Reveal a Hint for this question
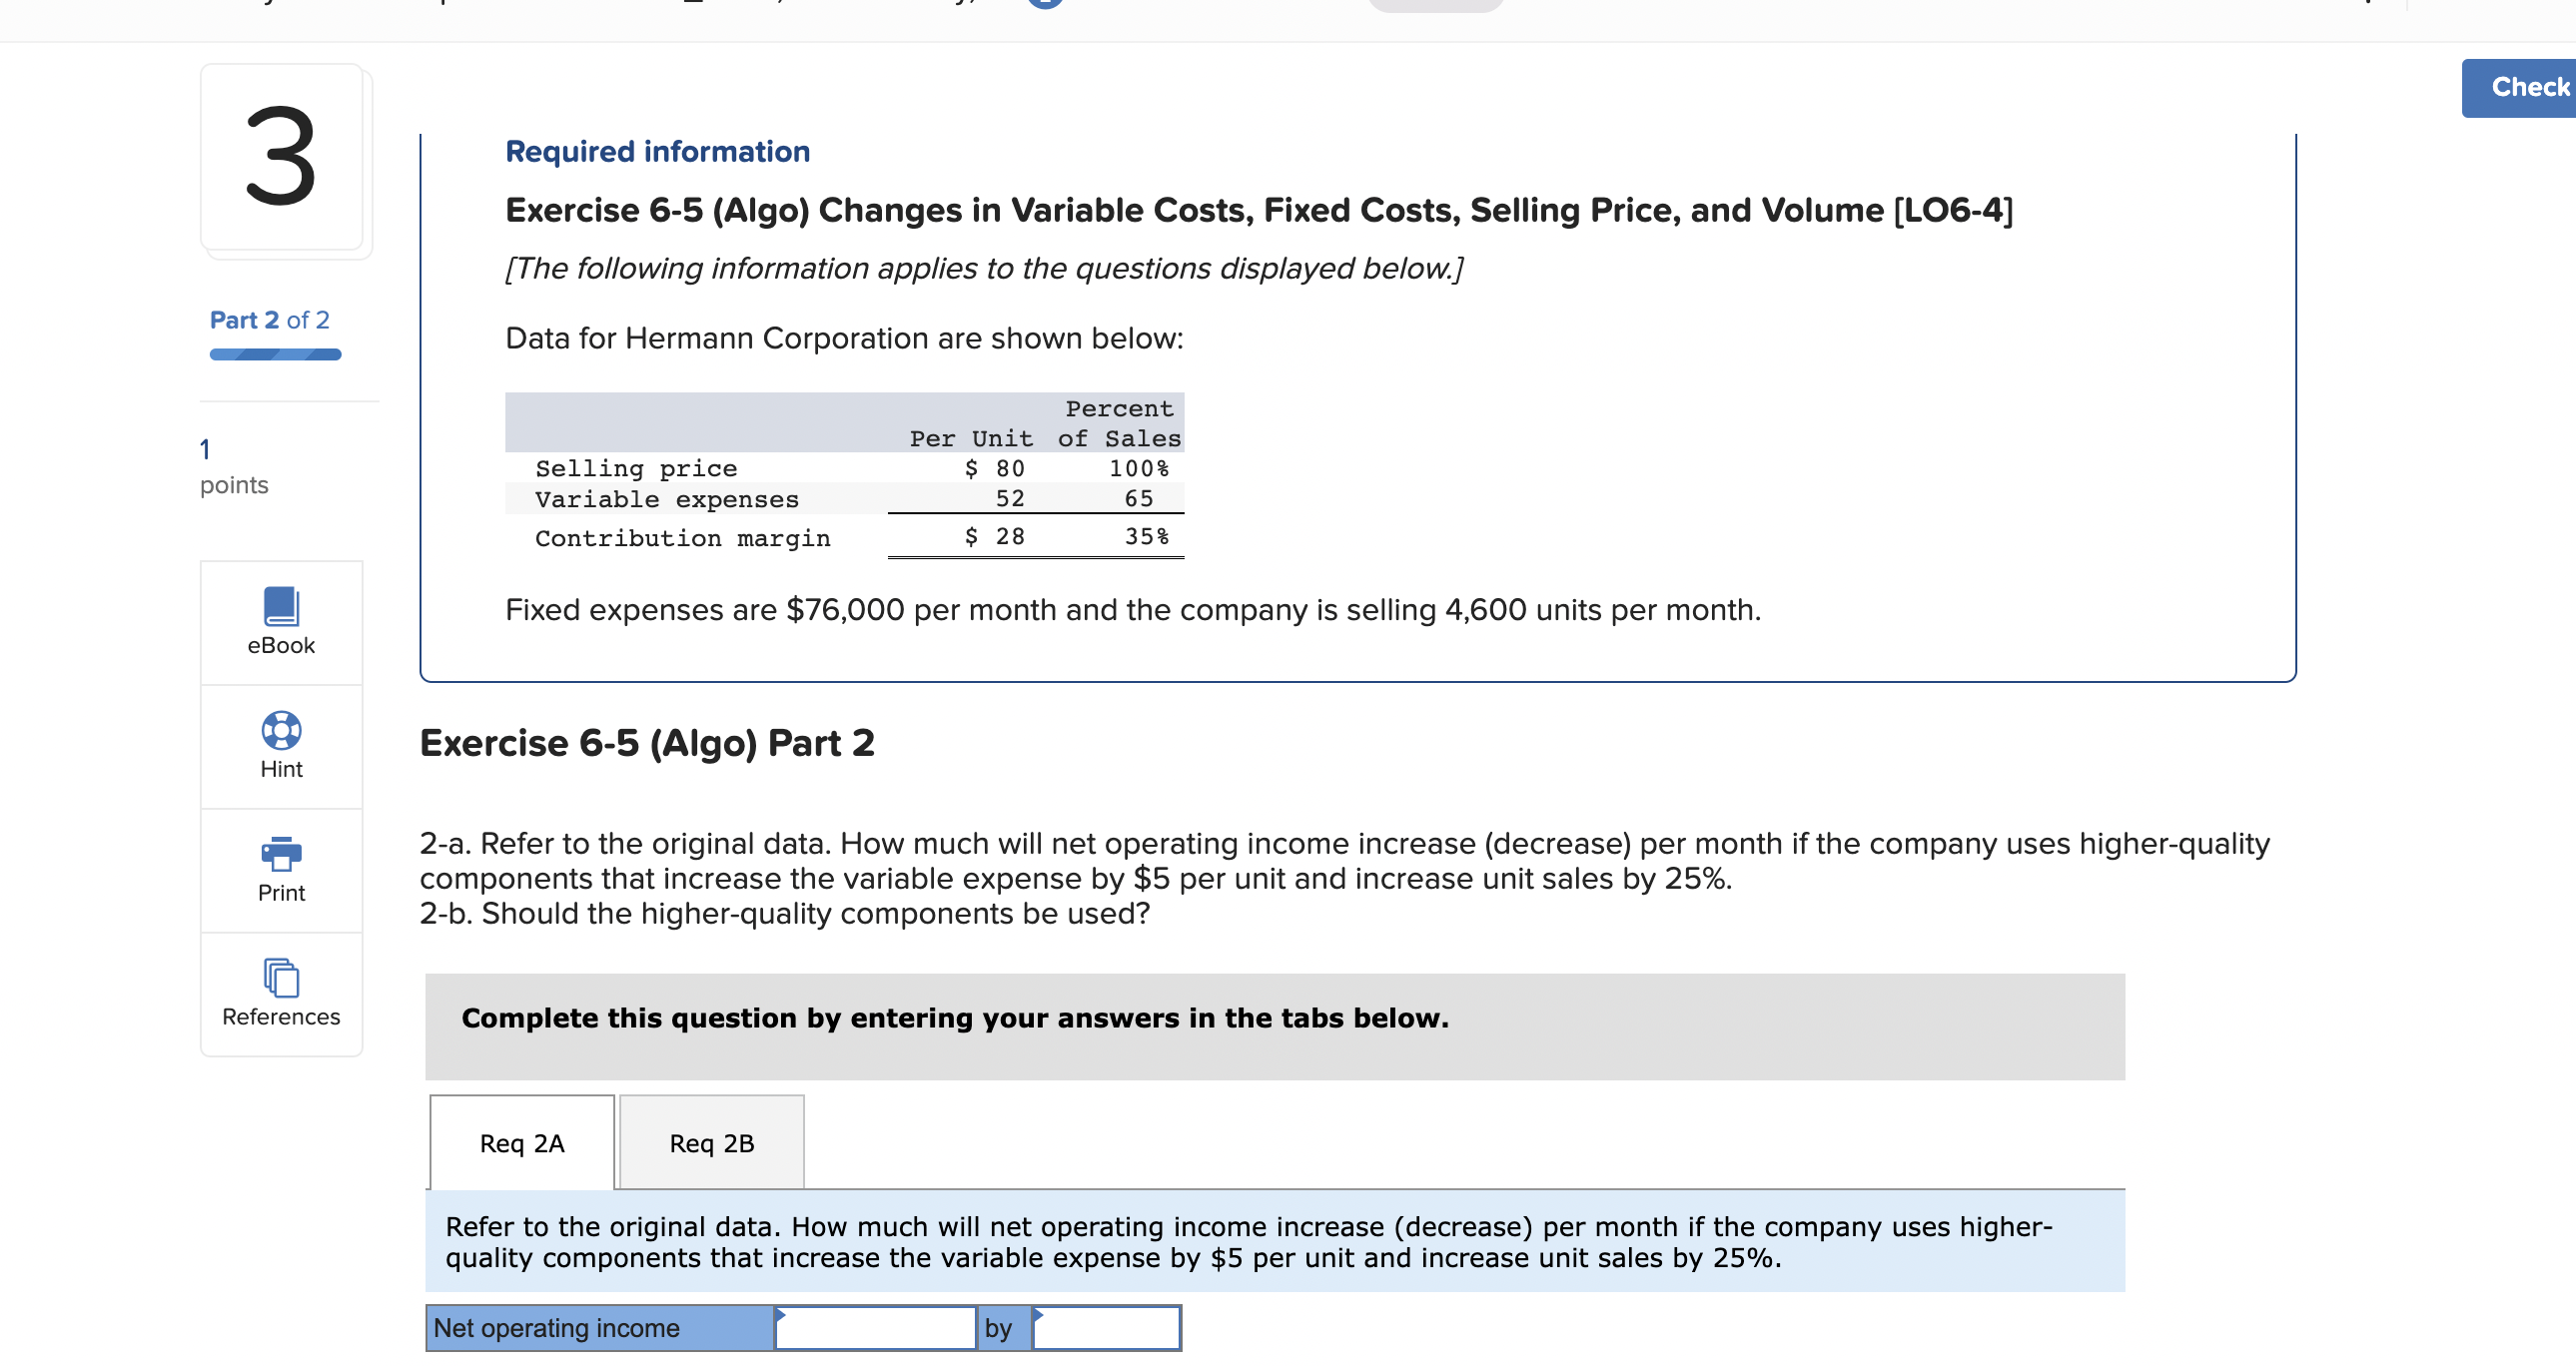2576x1366 pixels. click(x=280, y=747)
